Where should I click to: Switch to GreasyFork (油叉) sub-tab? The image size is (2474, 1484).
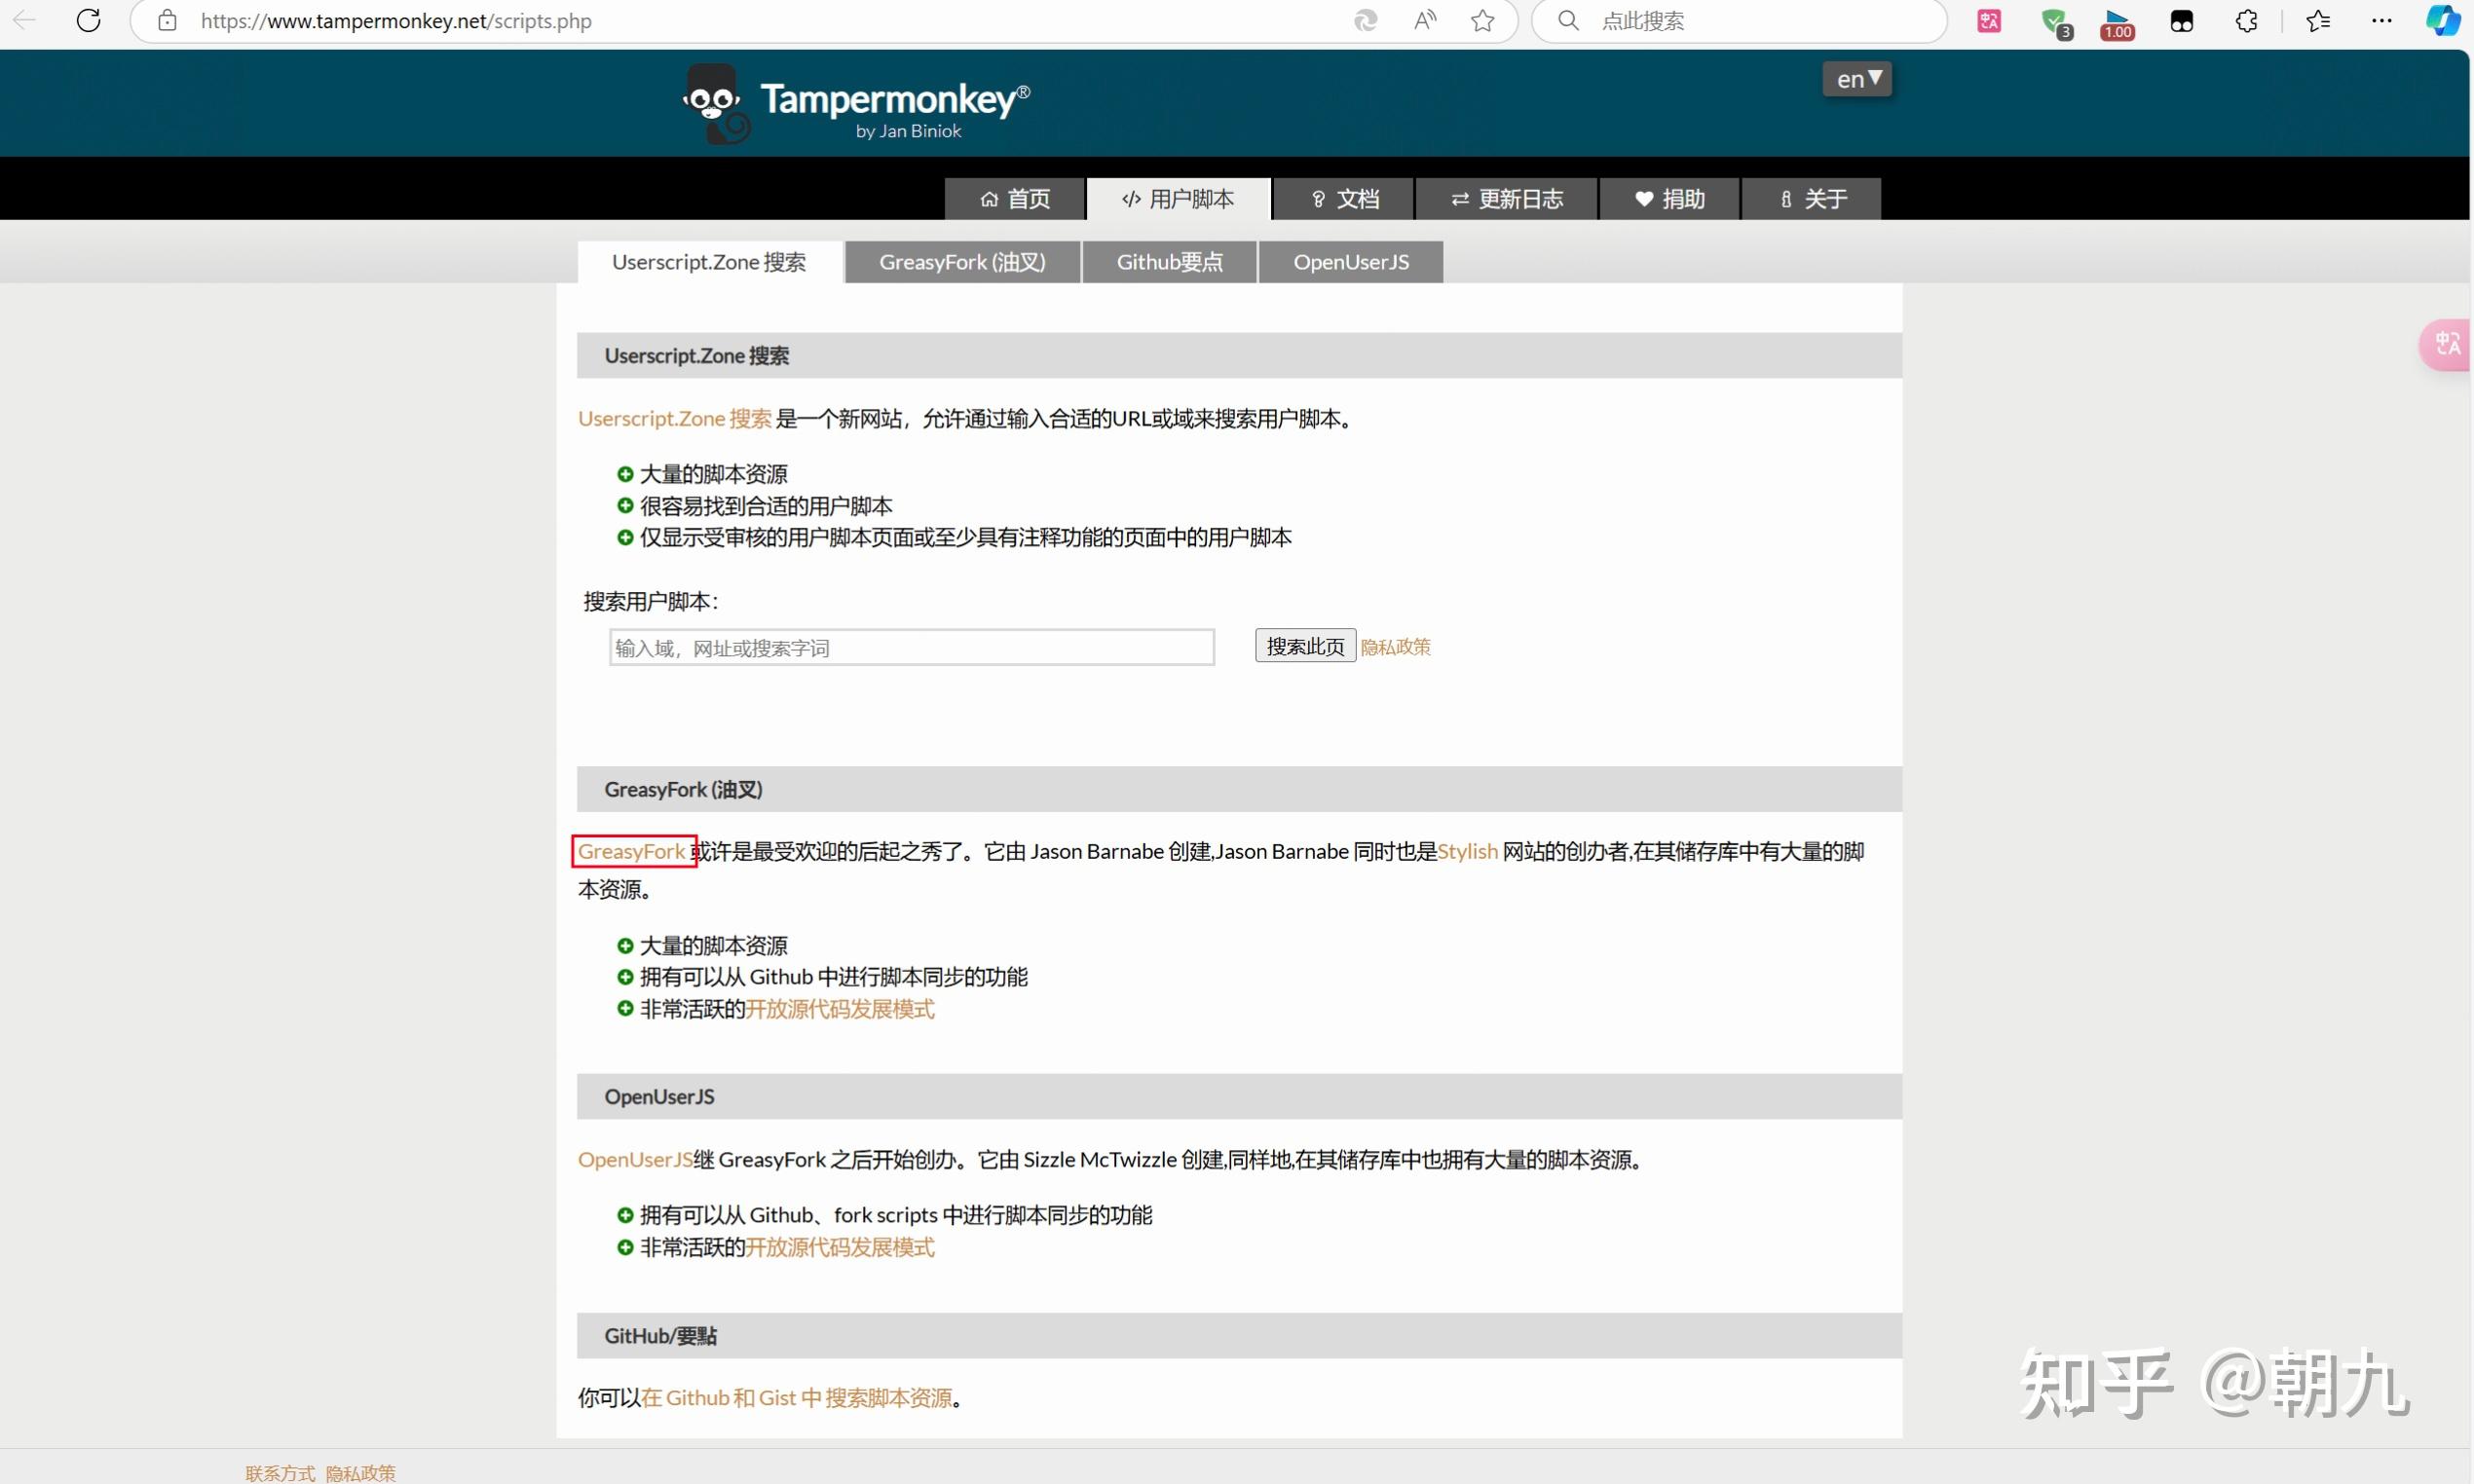pos(962,262)
